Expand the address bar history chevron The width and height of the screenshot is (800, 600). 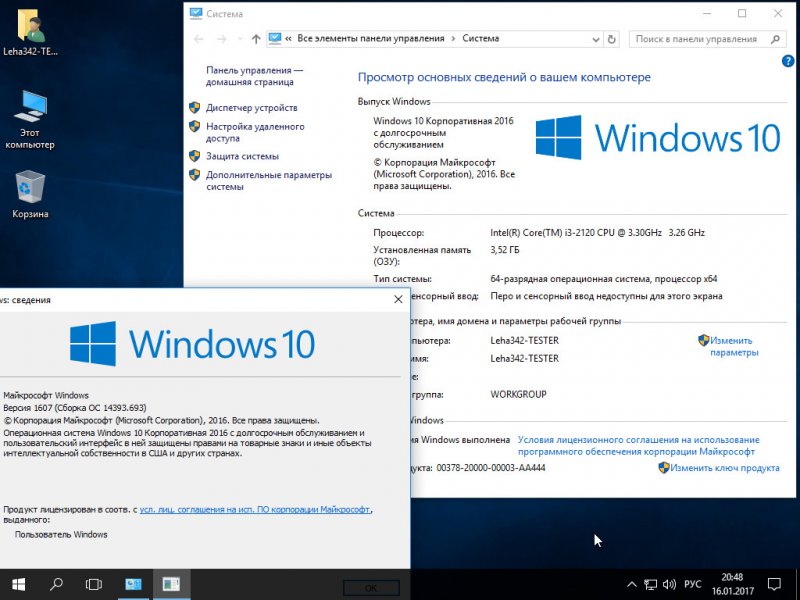(595, 39)
